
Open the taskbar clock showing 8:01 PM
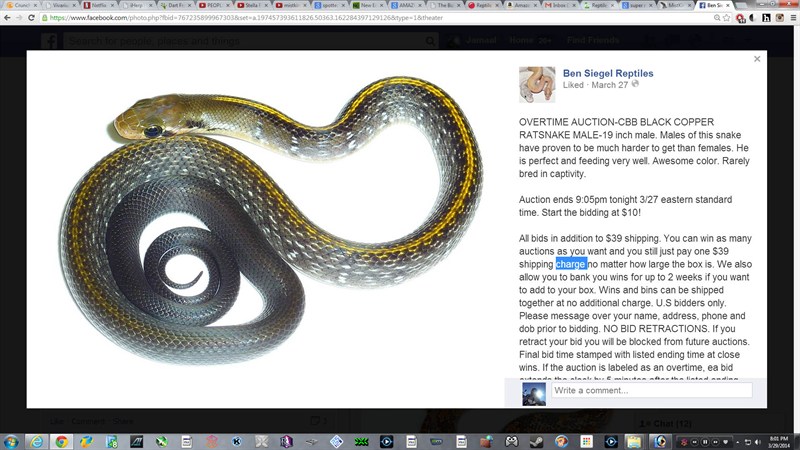(779, 442)
